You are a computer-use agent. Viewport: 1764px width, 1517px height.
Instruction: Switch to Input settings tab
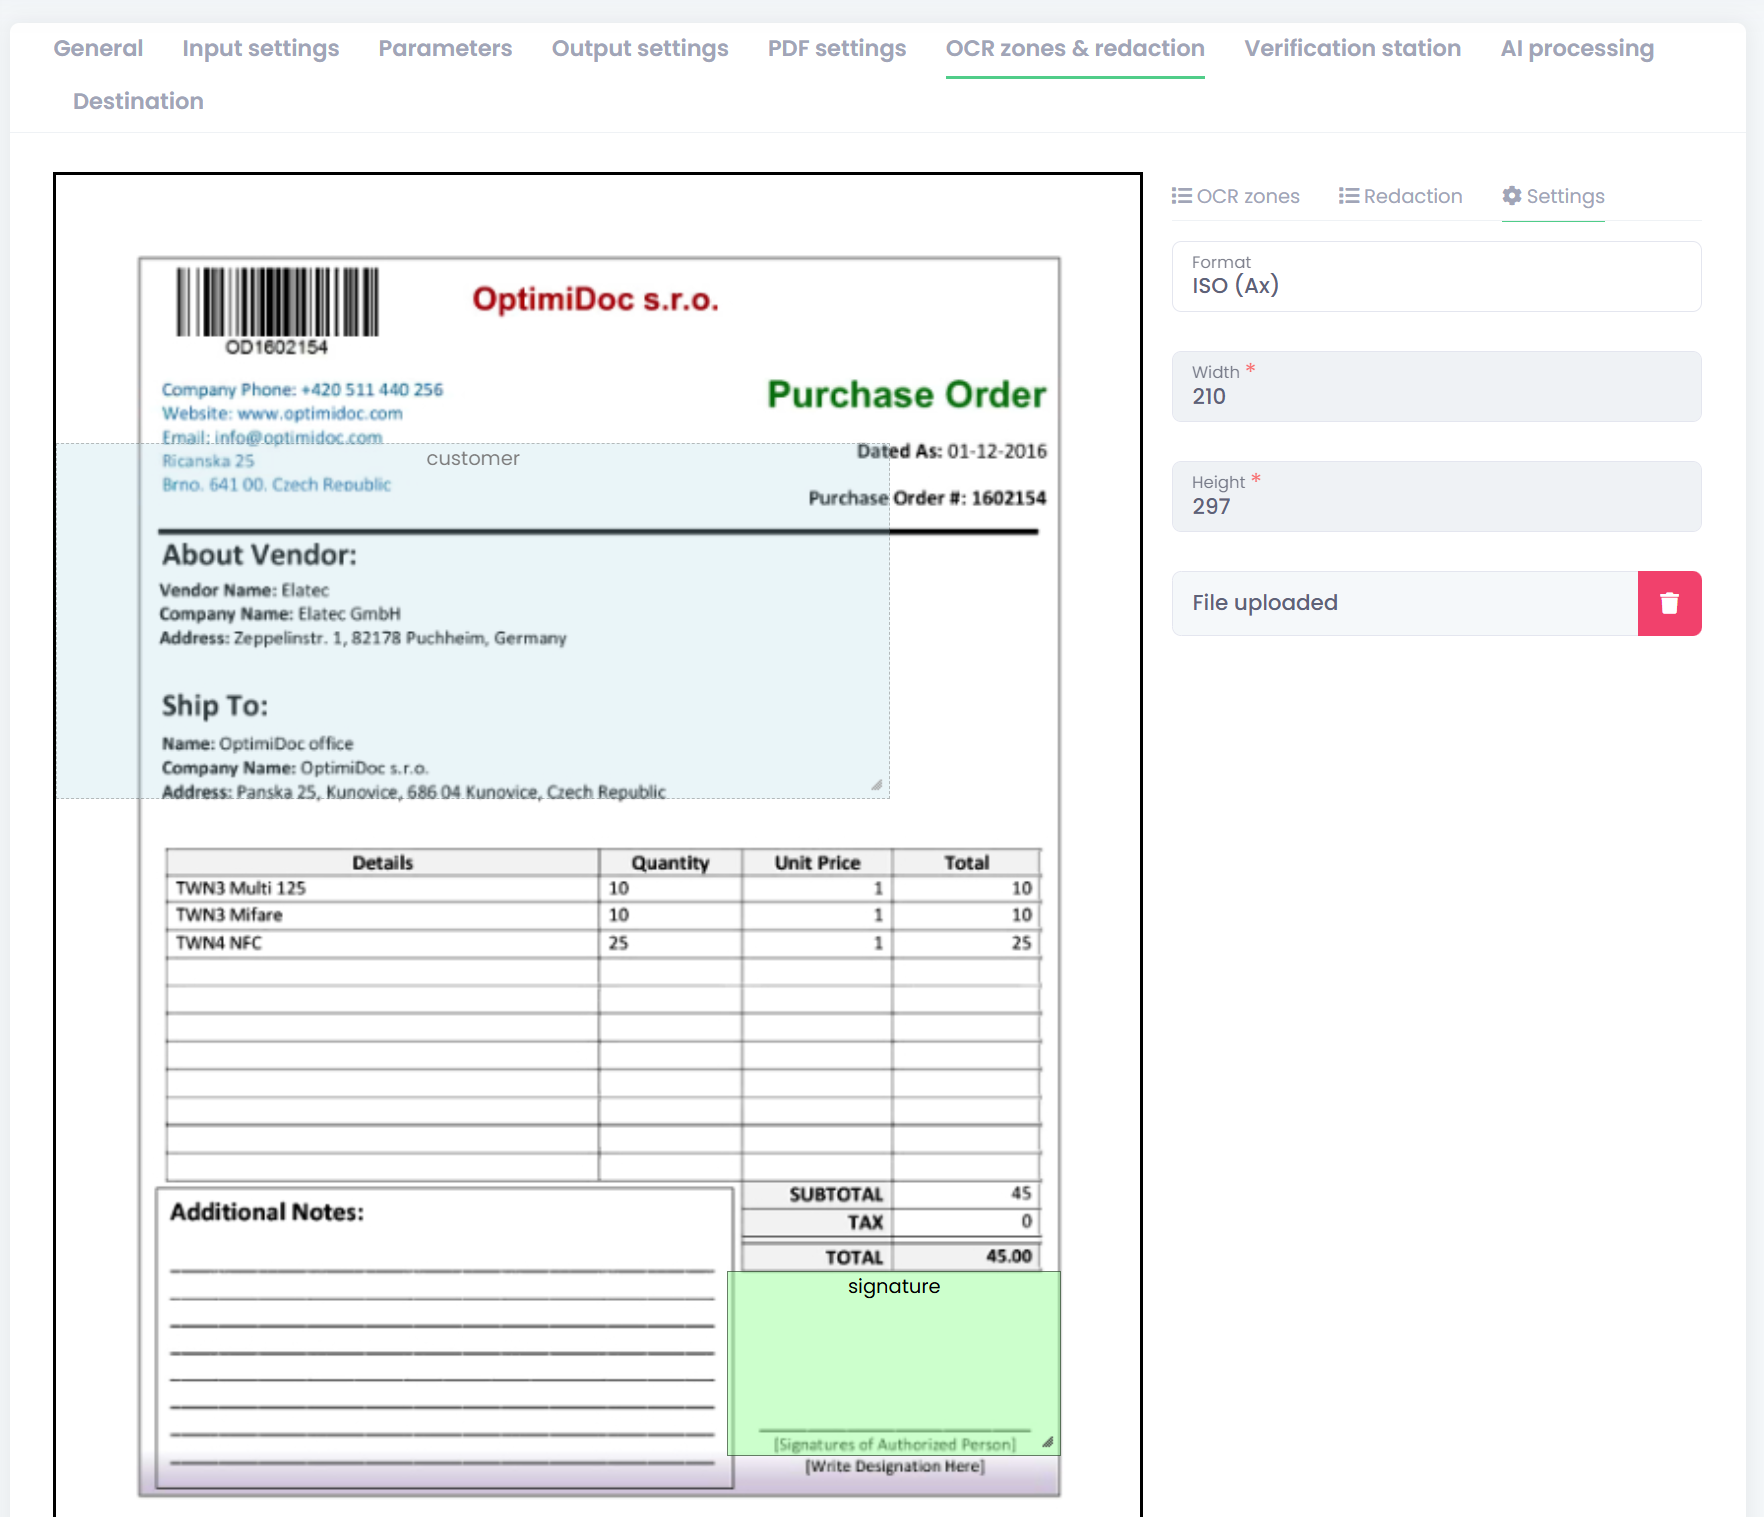pyautogui.click(x=260, y=48)
